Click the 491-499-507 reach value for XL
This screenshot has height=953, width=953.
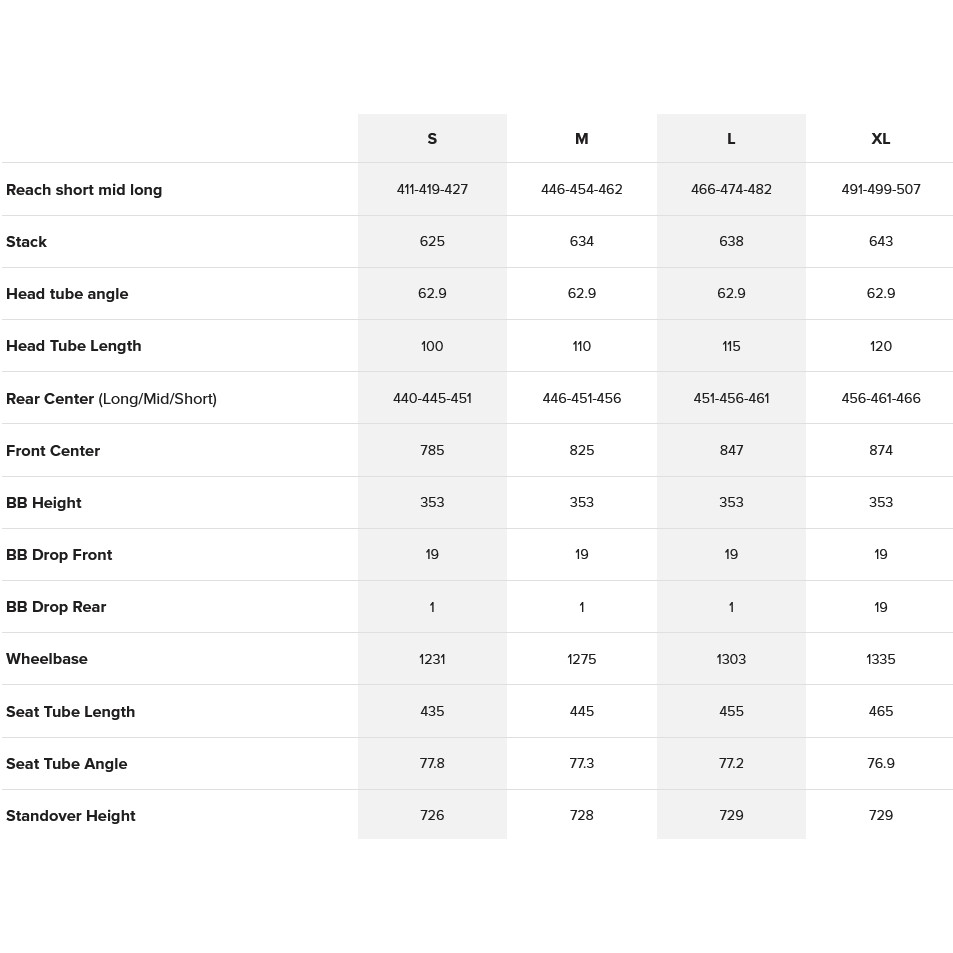881,189
